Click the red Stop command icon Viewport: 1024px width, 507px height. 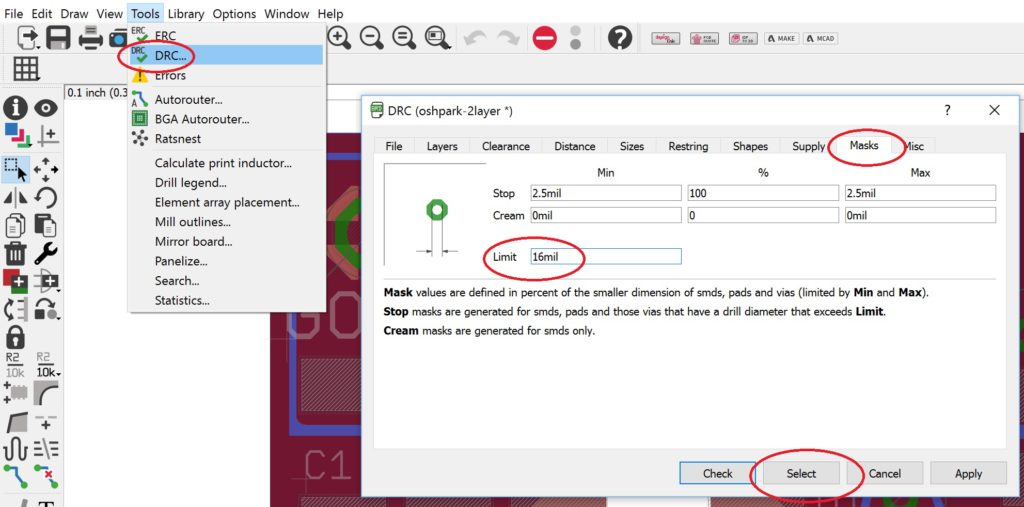(544, 39)
